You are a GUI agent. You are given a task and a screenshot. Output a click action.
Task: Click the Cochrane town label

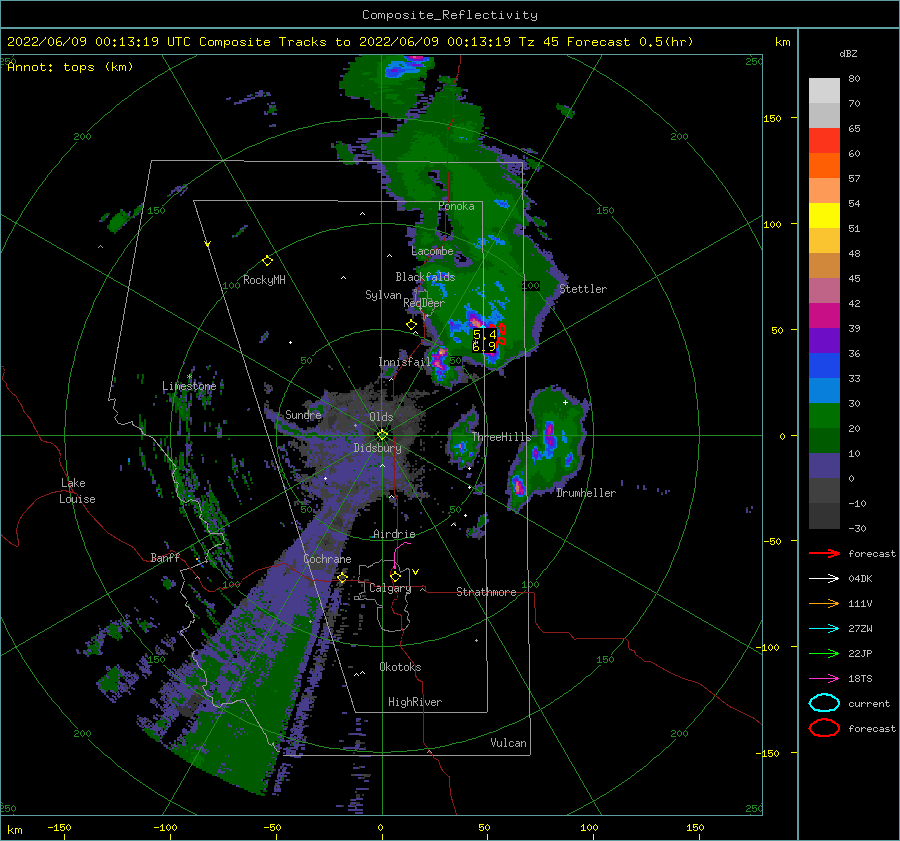[x=327, y=559]
